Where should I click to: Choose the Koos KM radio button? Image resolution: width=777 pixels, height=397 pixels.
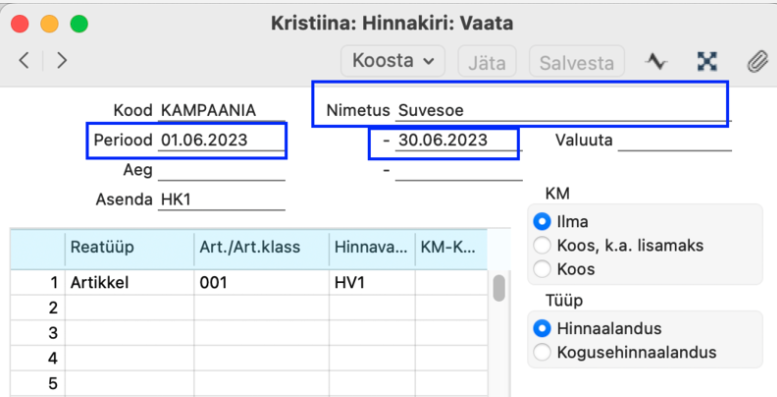542,269
